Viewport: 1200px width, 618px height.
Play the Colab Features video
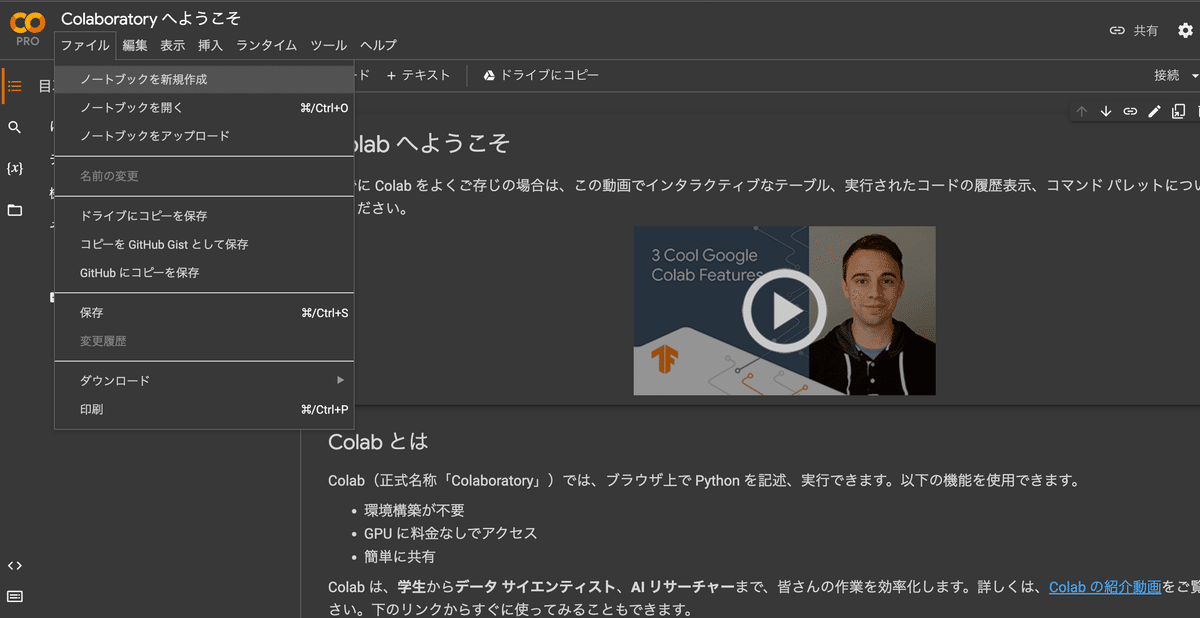point(785,311)
